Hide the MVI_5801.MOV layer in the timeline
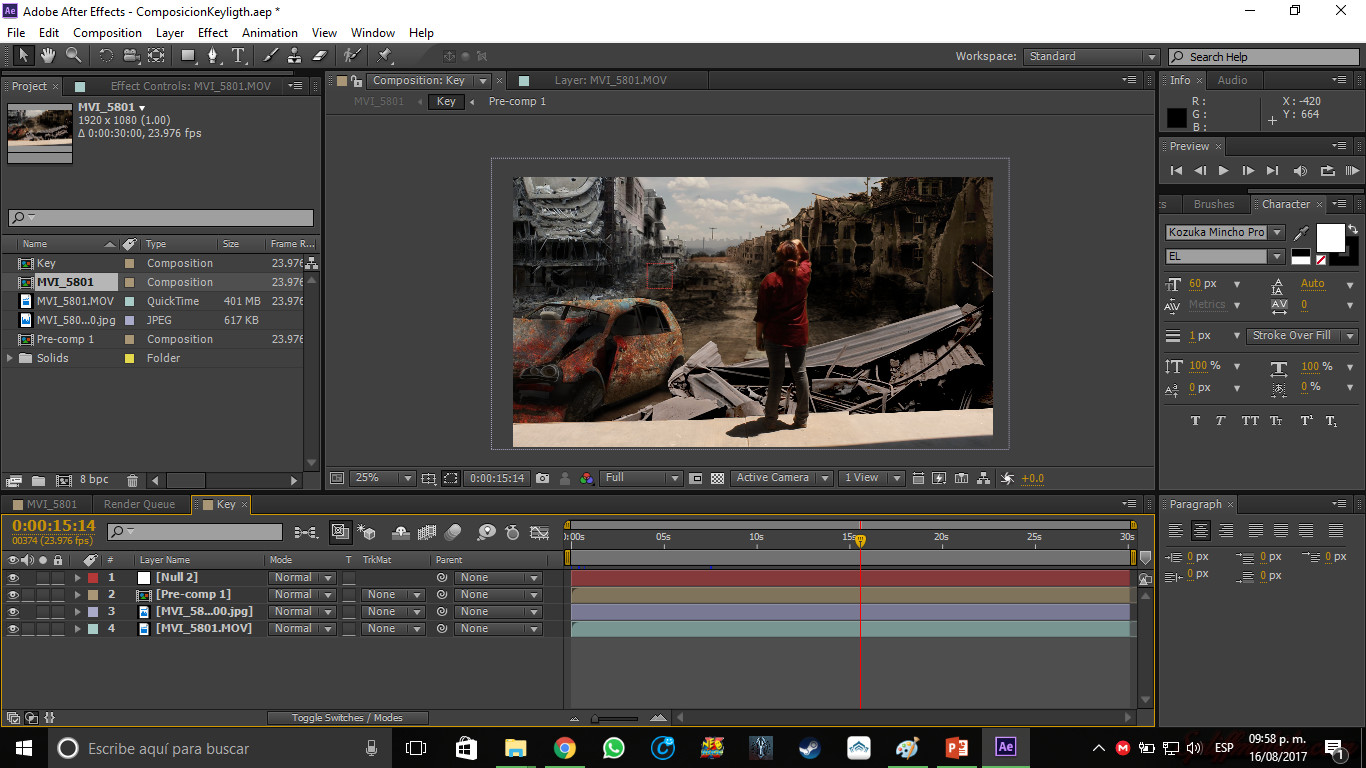 pos(15,628)
